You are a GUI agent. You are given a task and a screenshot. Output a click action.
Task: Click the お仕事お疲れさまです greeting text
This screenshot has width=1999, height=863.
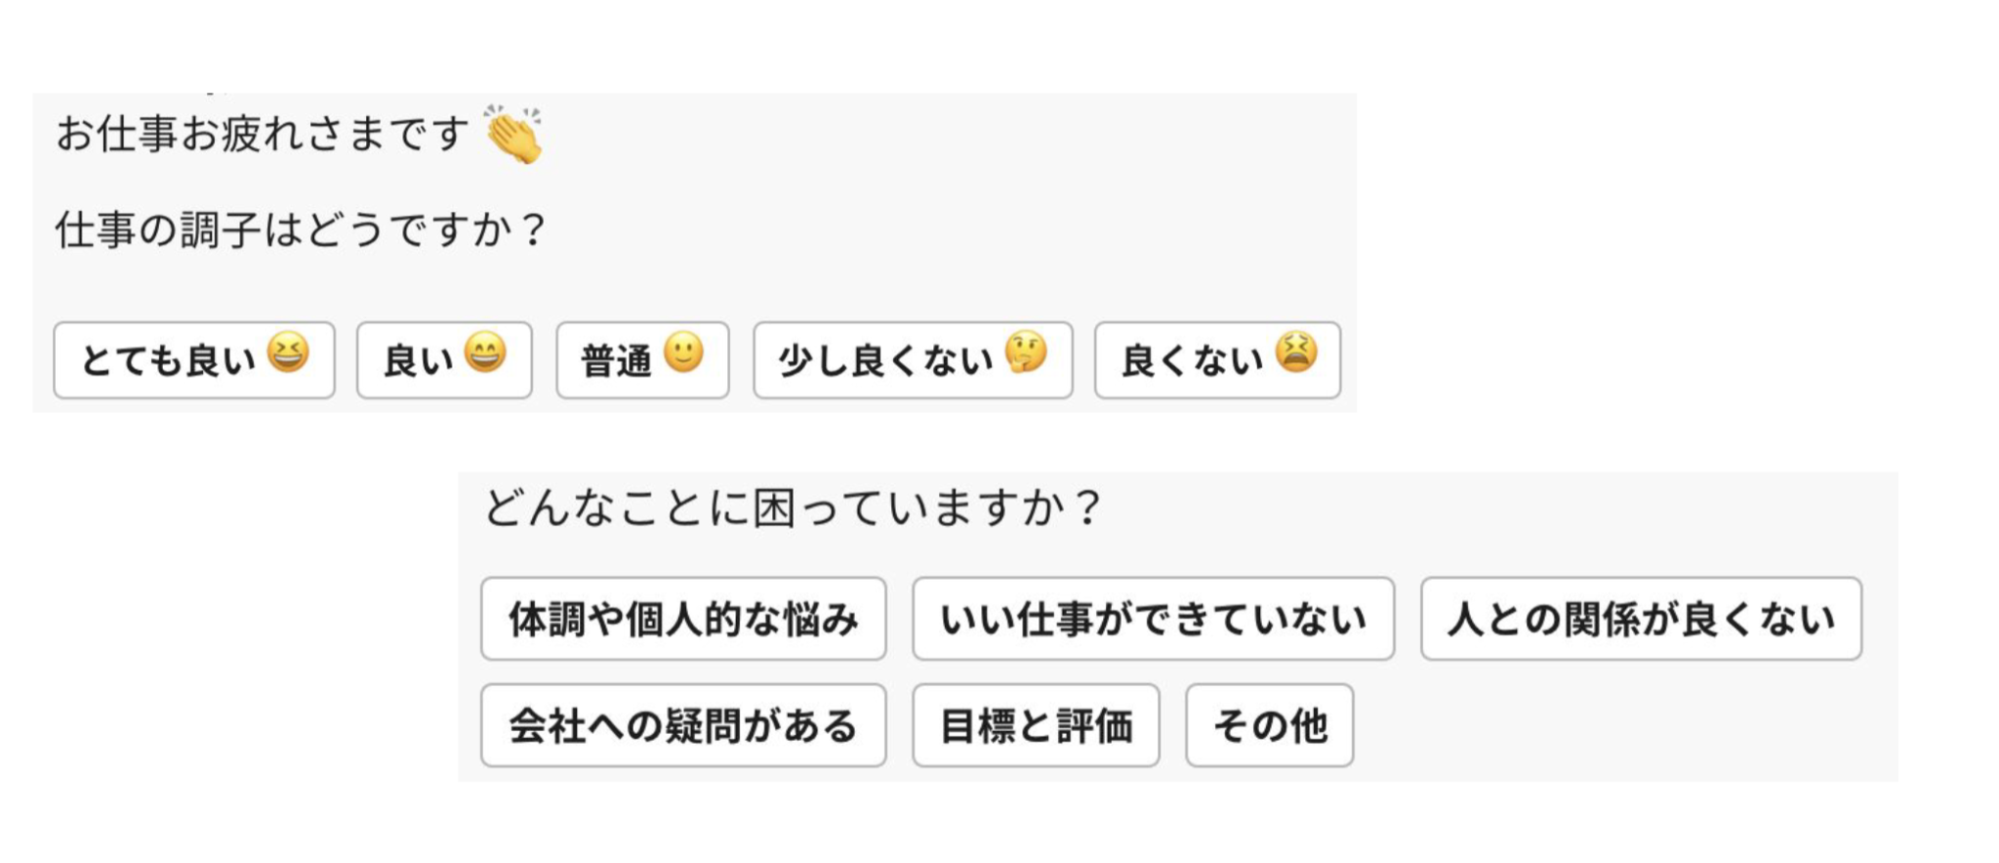click(x=262, y=134)
